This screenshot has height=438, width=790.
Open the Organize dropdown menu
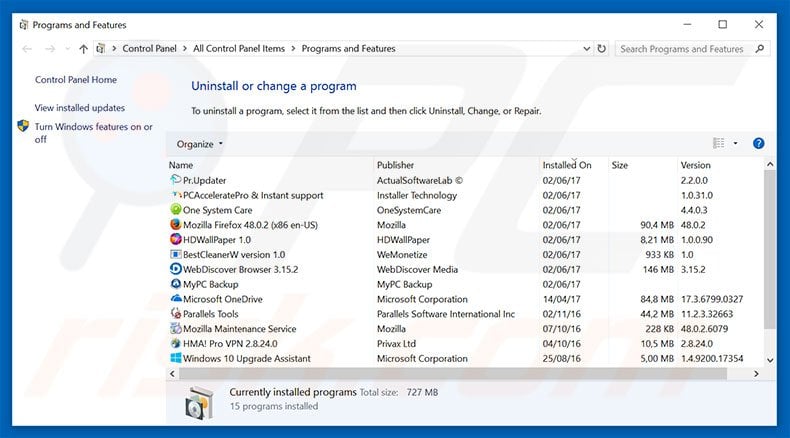200,144
